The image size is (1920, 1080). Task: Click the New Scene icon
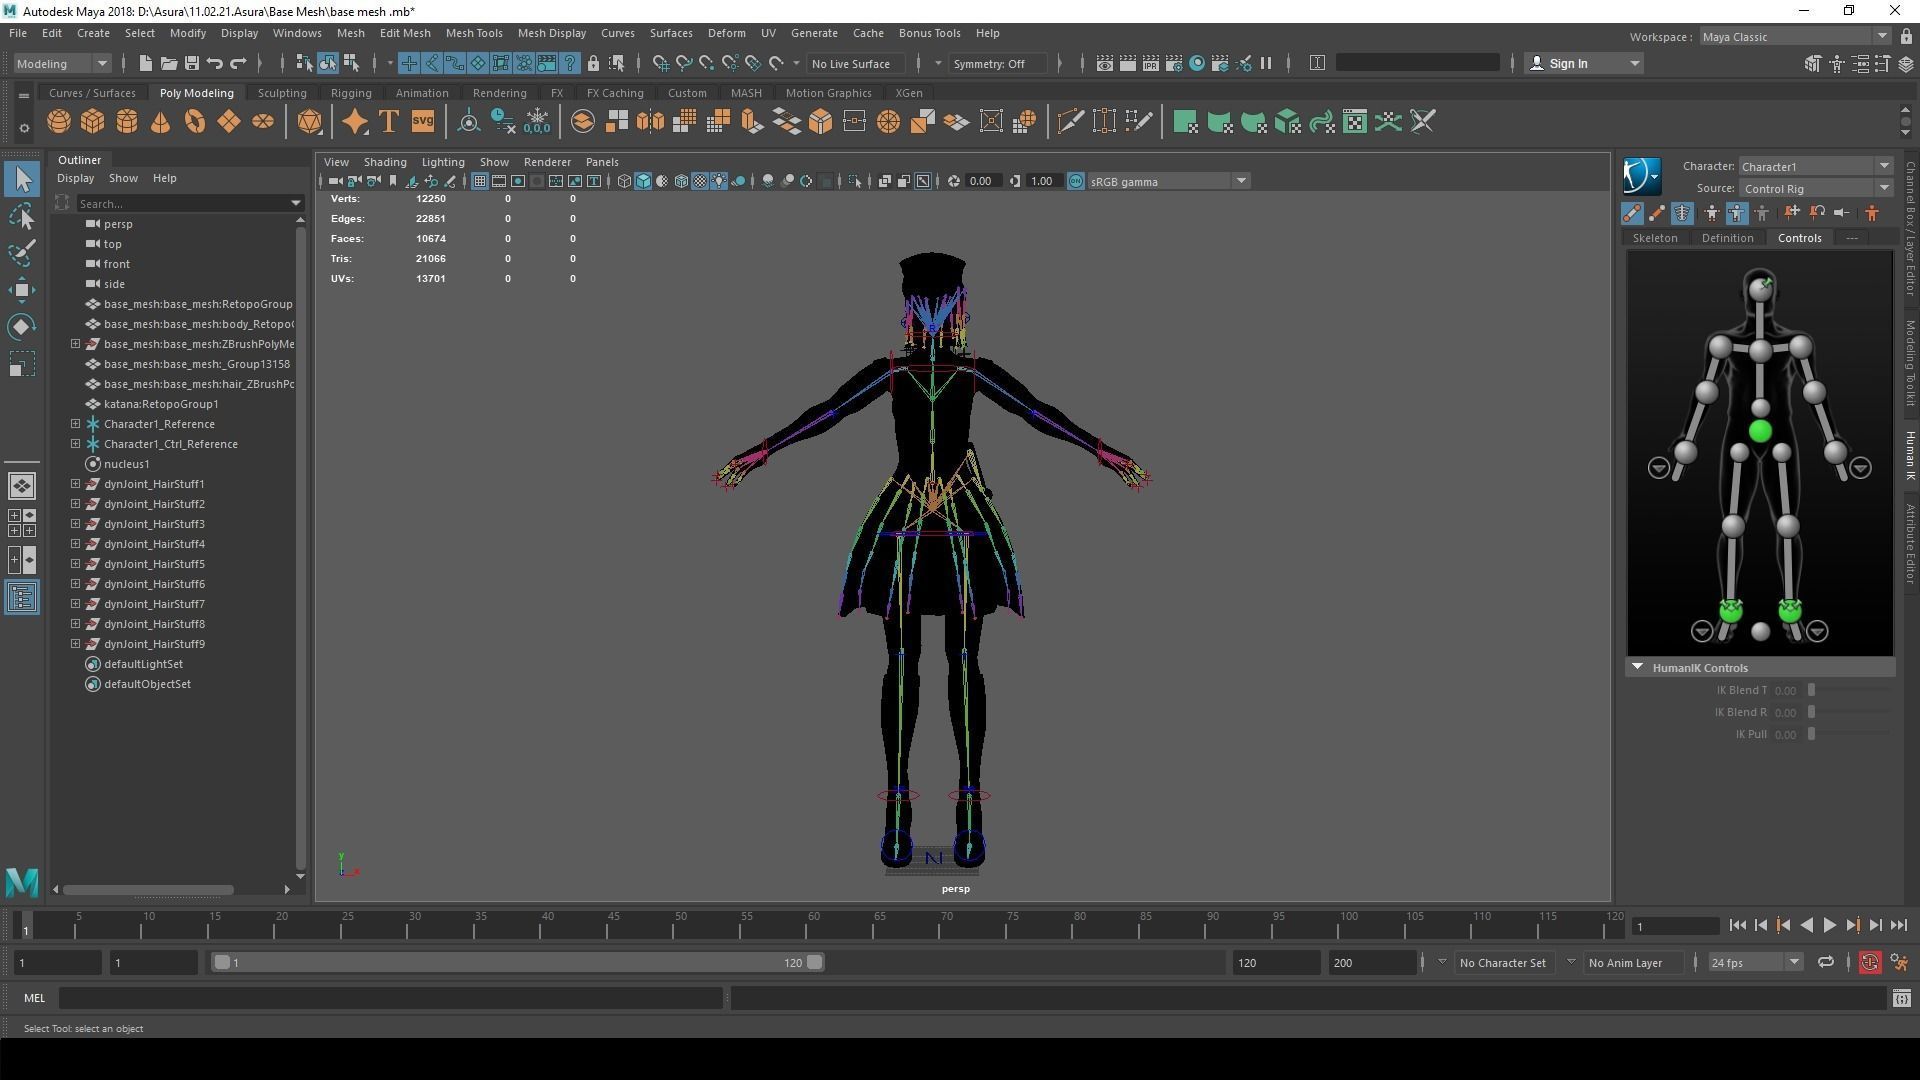[x=146, y=64]
